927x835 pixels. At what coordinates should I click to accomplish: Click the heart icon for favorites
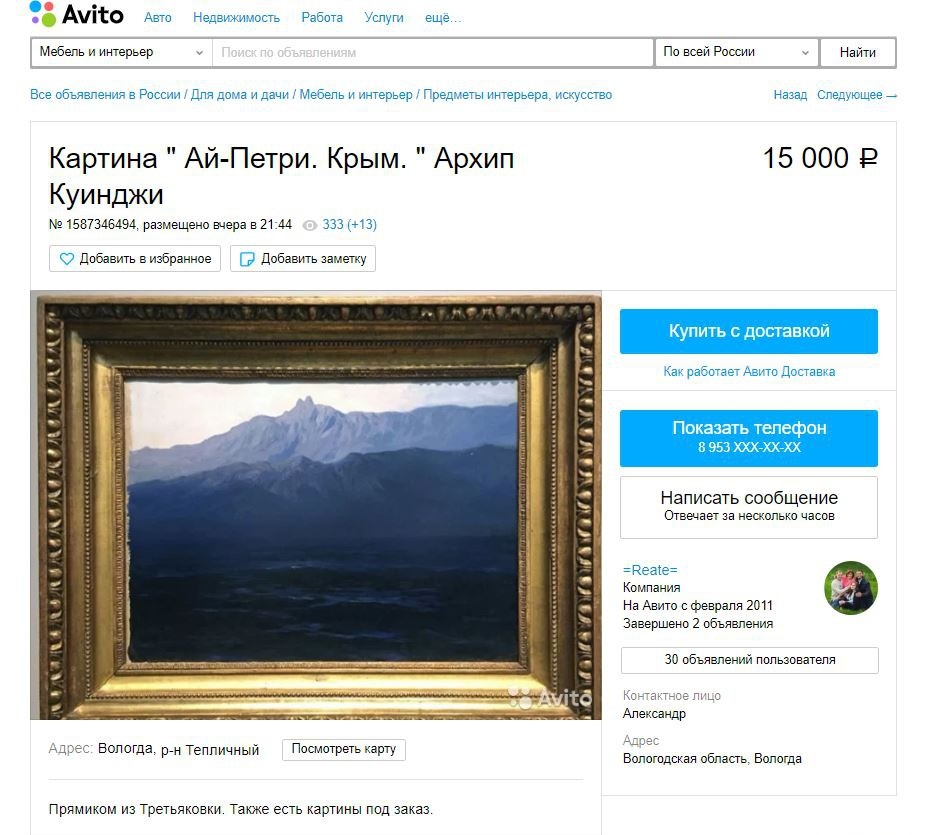click(67, 259)
